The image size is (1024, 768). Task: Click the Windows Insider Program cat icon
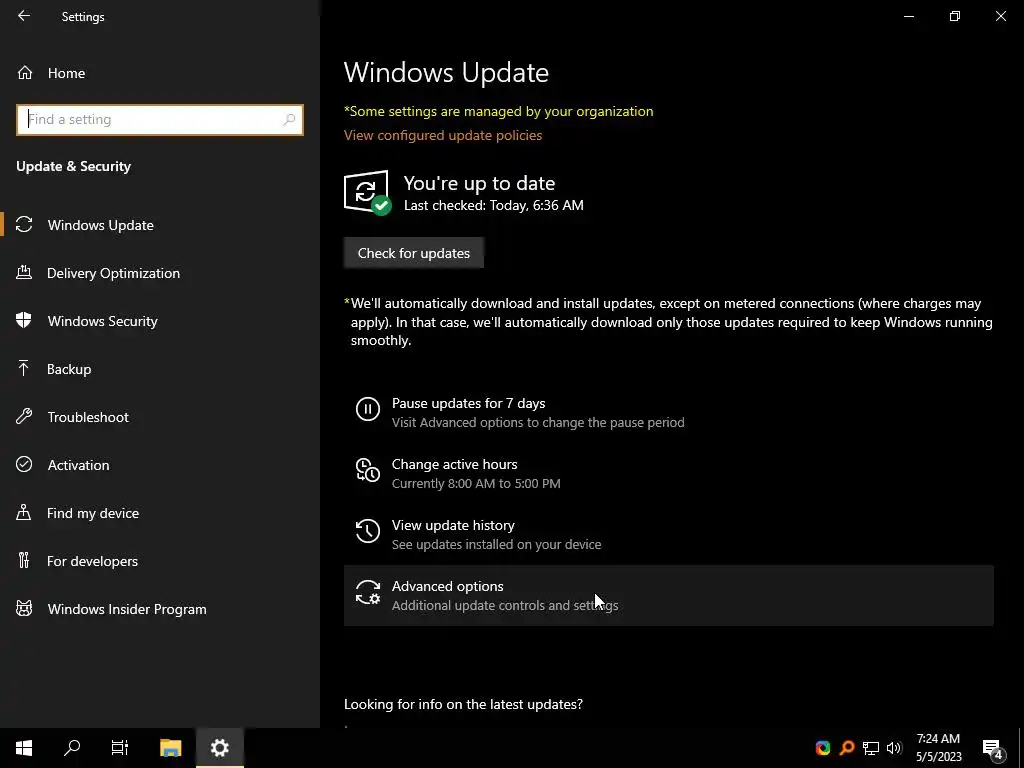(24, 608)
